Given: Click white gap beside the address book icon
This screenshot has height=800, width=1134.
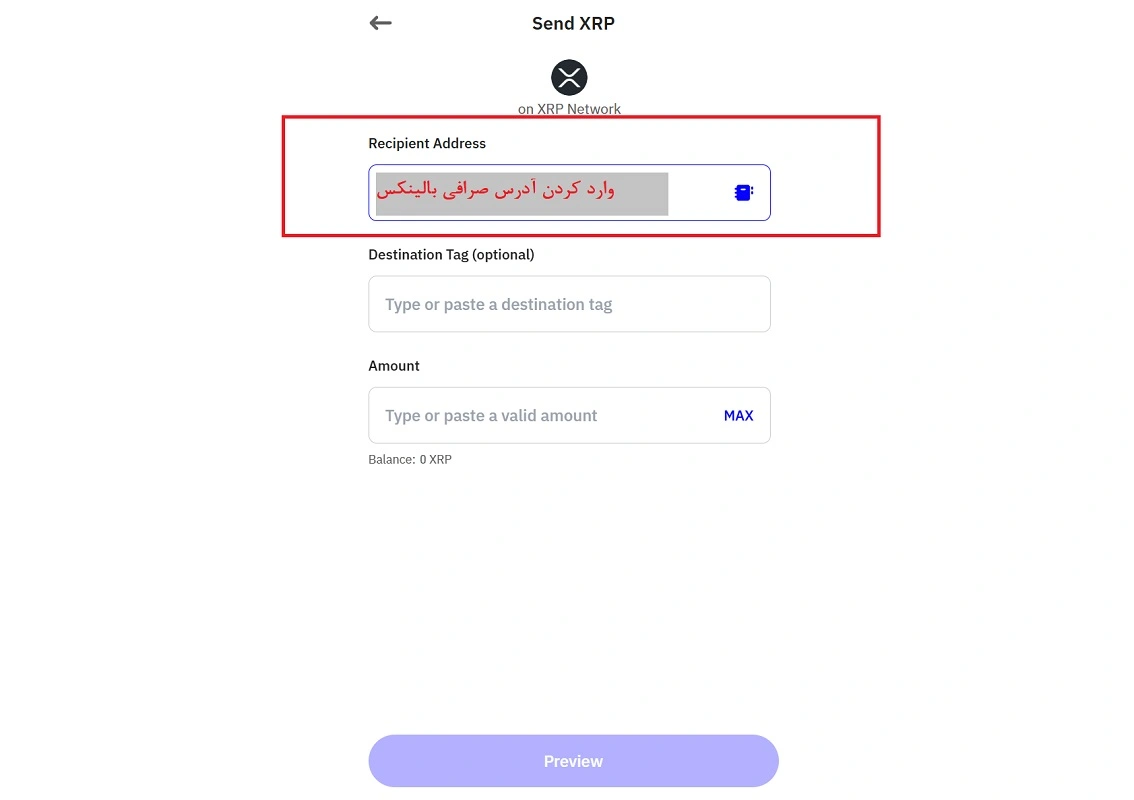Looking at the screenshot, I should (x=700, y=192).
